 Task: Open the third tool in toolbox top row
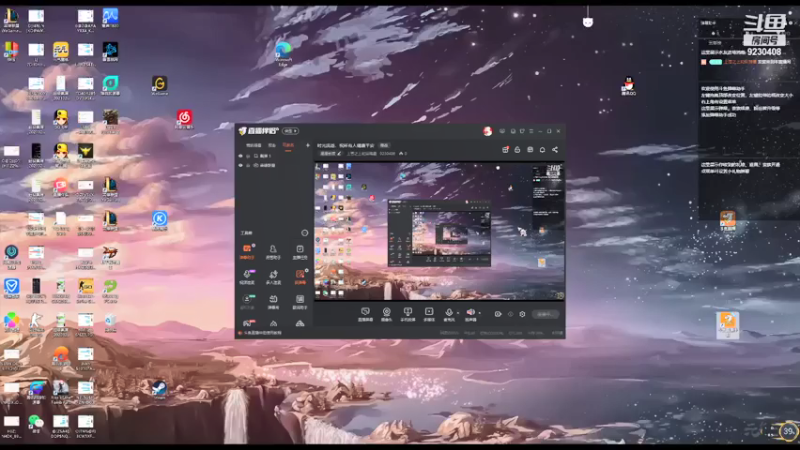[299, 251]
